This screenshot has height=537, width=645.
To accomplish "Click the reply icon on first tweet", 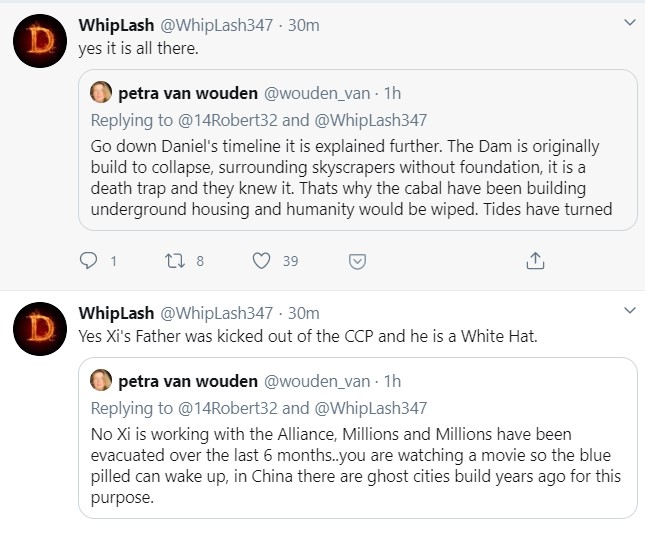I will tap(89, 261).
